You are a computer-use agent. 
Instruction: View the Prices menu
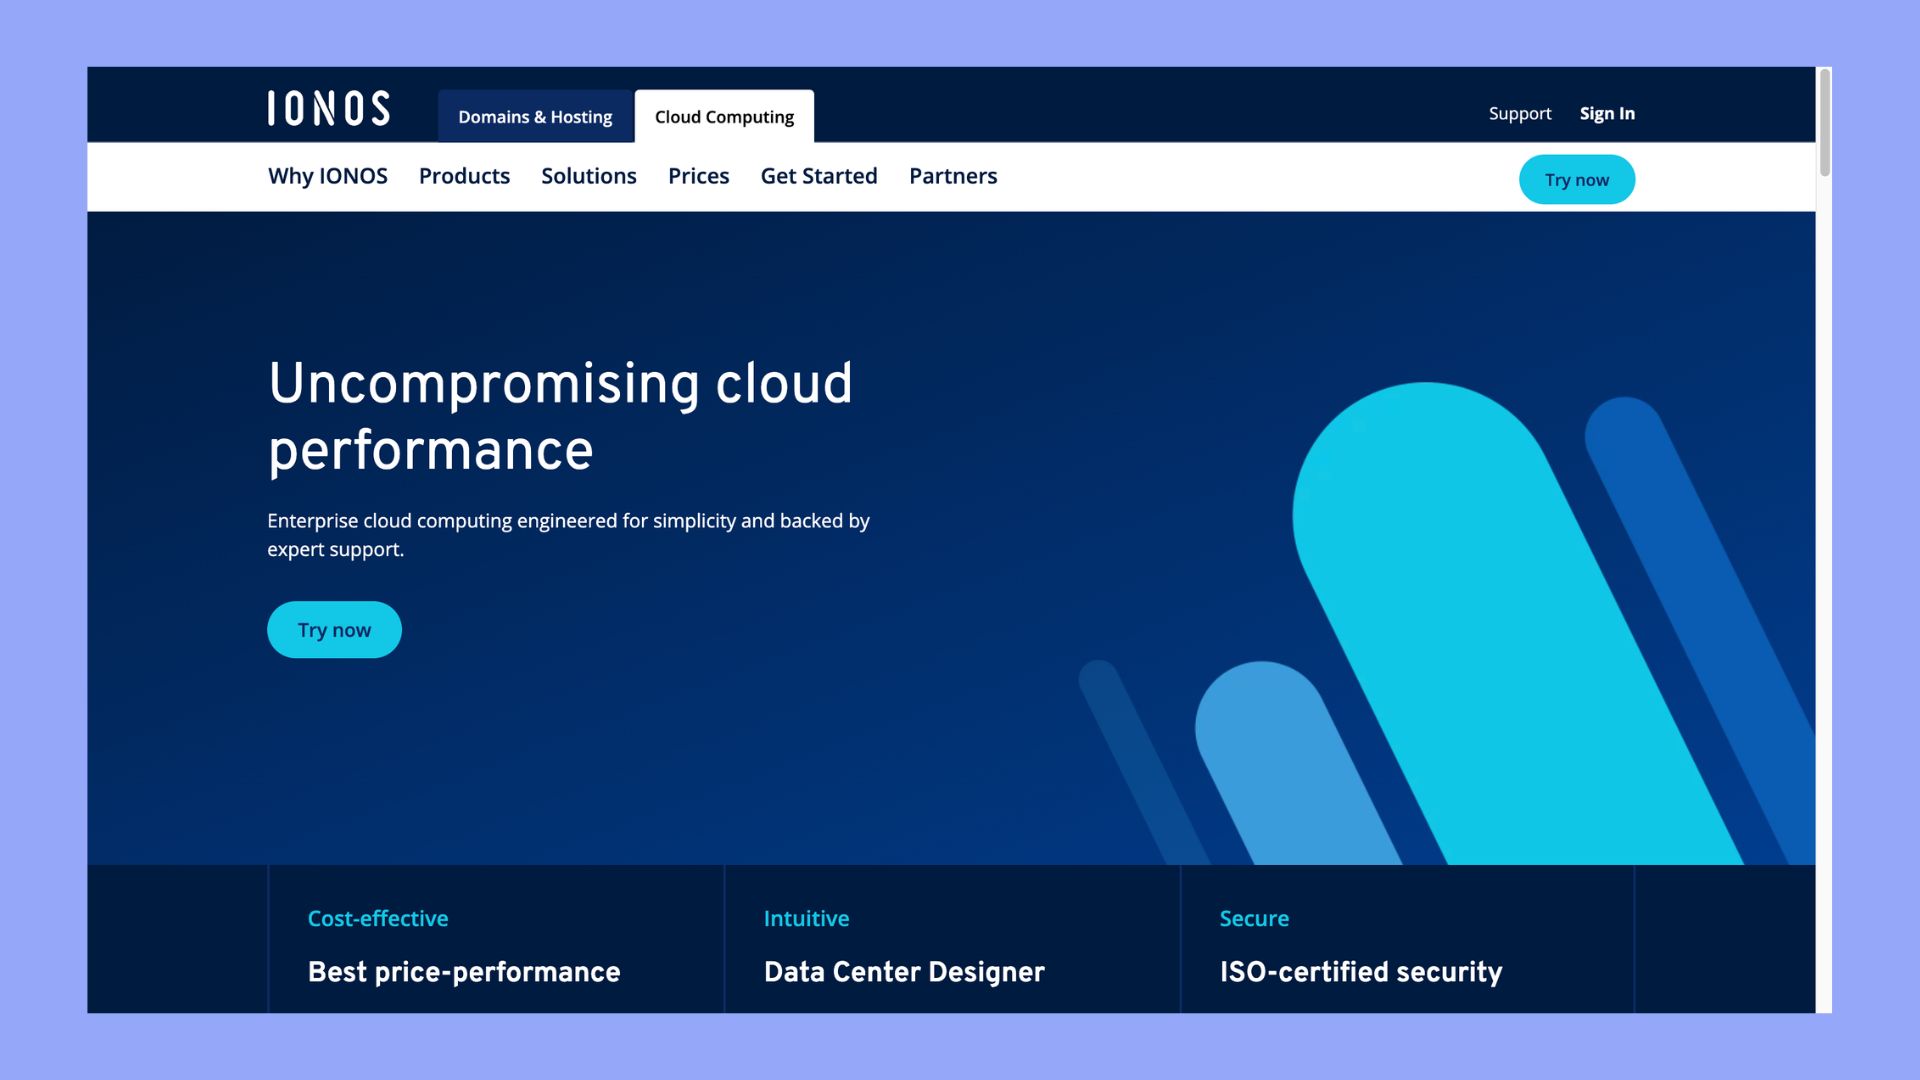tap(698, 176)
